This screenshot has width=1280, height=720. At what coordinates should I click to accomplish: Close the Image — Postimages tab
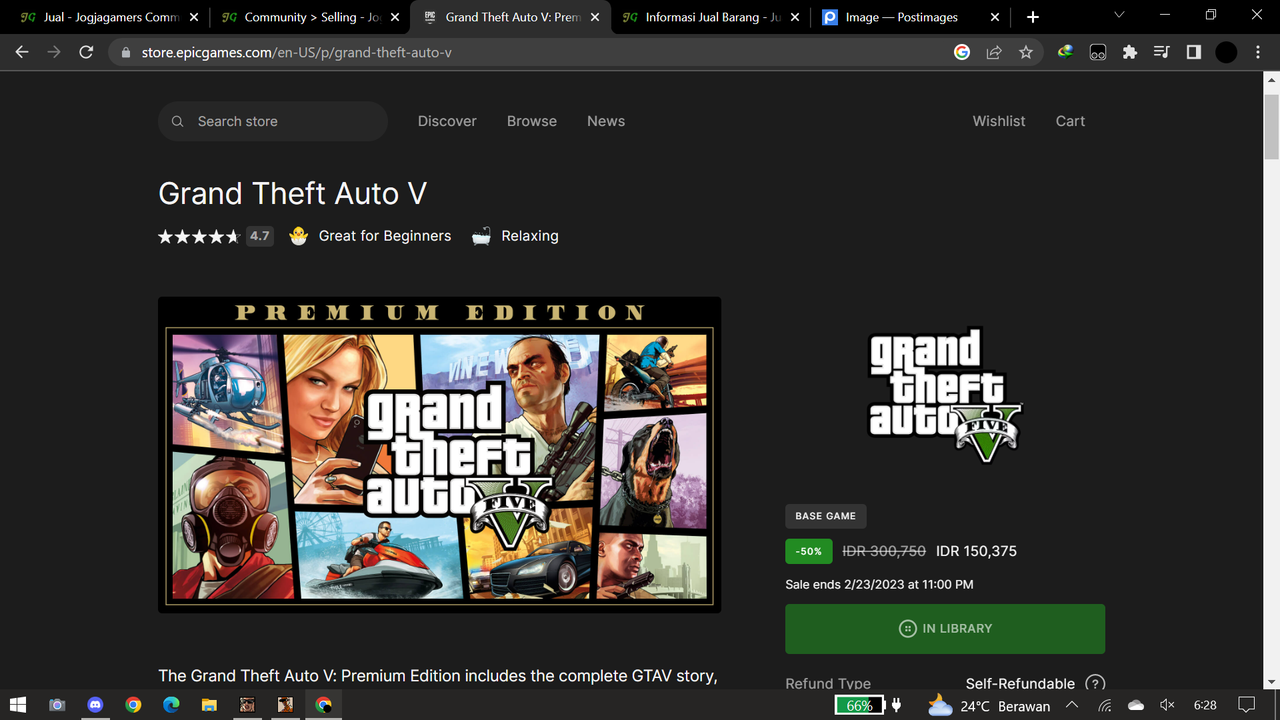[x=995, y=17]
